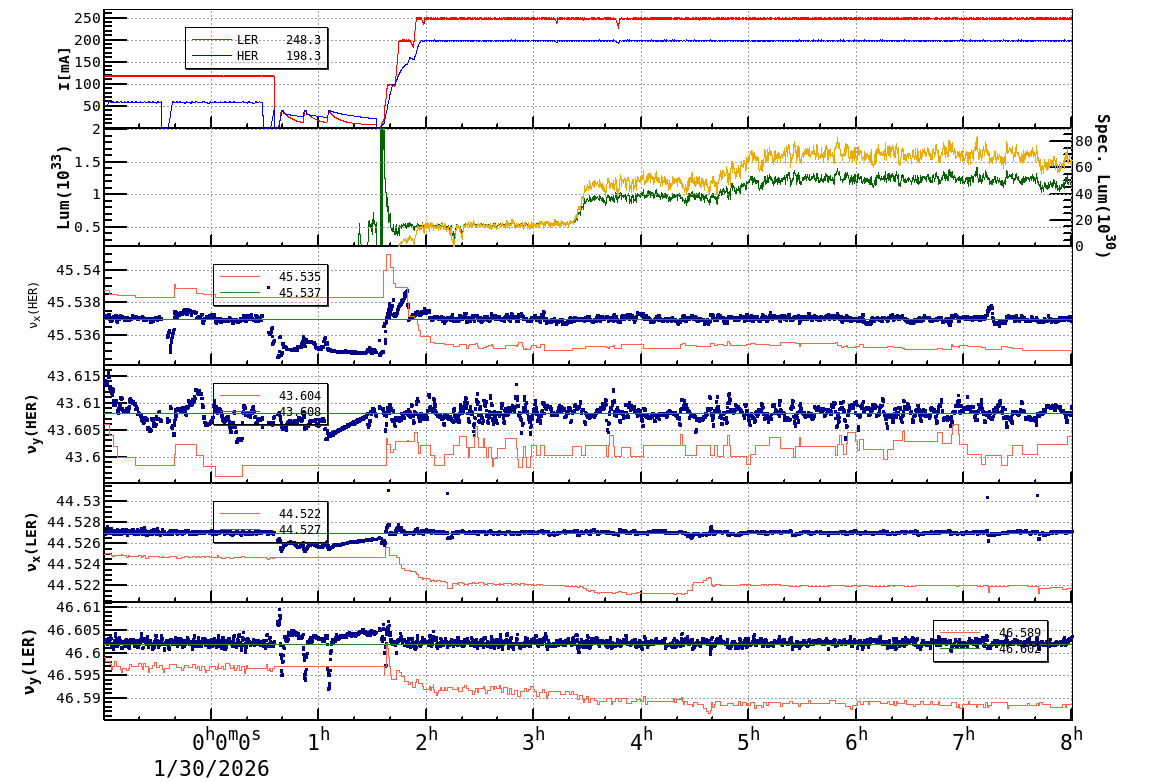
Task: Click the 6h time axis label
Action: tap(856, 739)
